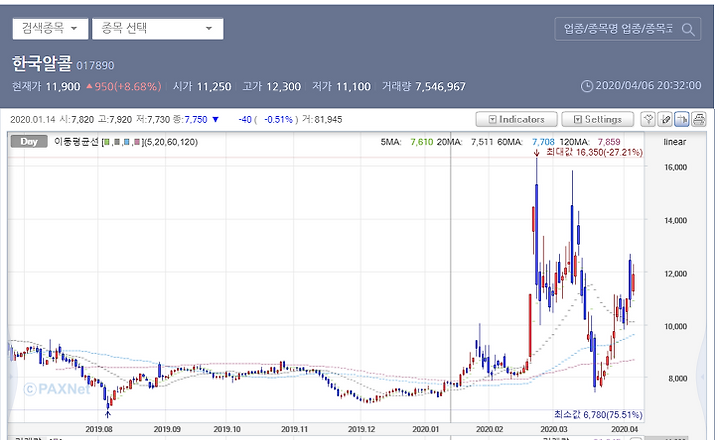This screenshot has width=720, height=440.
Task: Click the date readout 2020.01.14
Action: 33,119
